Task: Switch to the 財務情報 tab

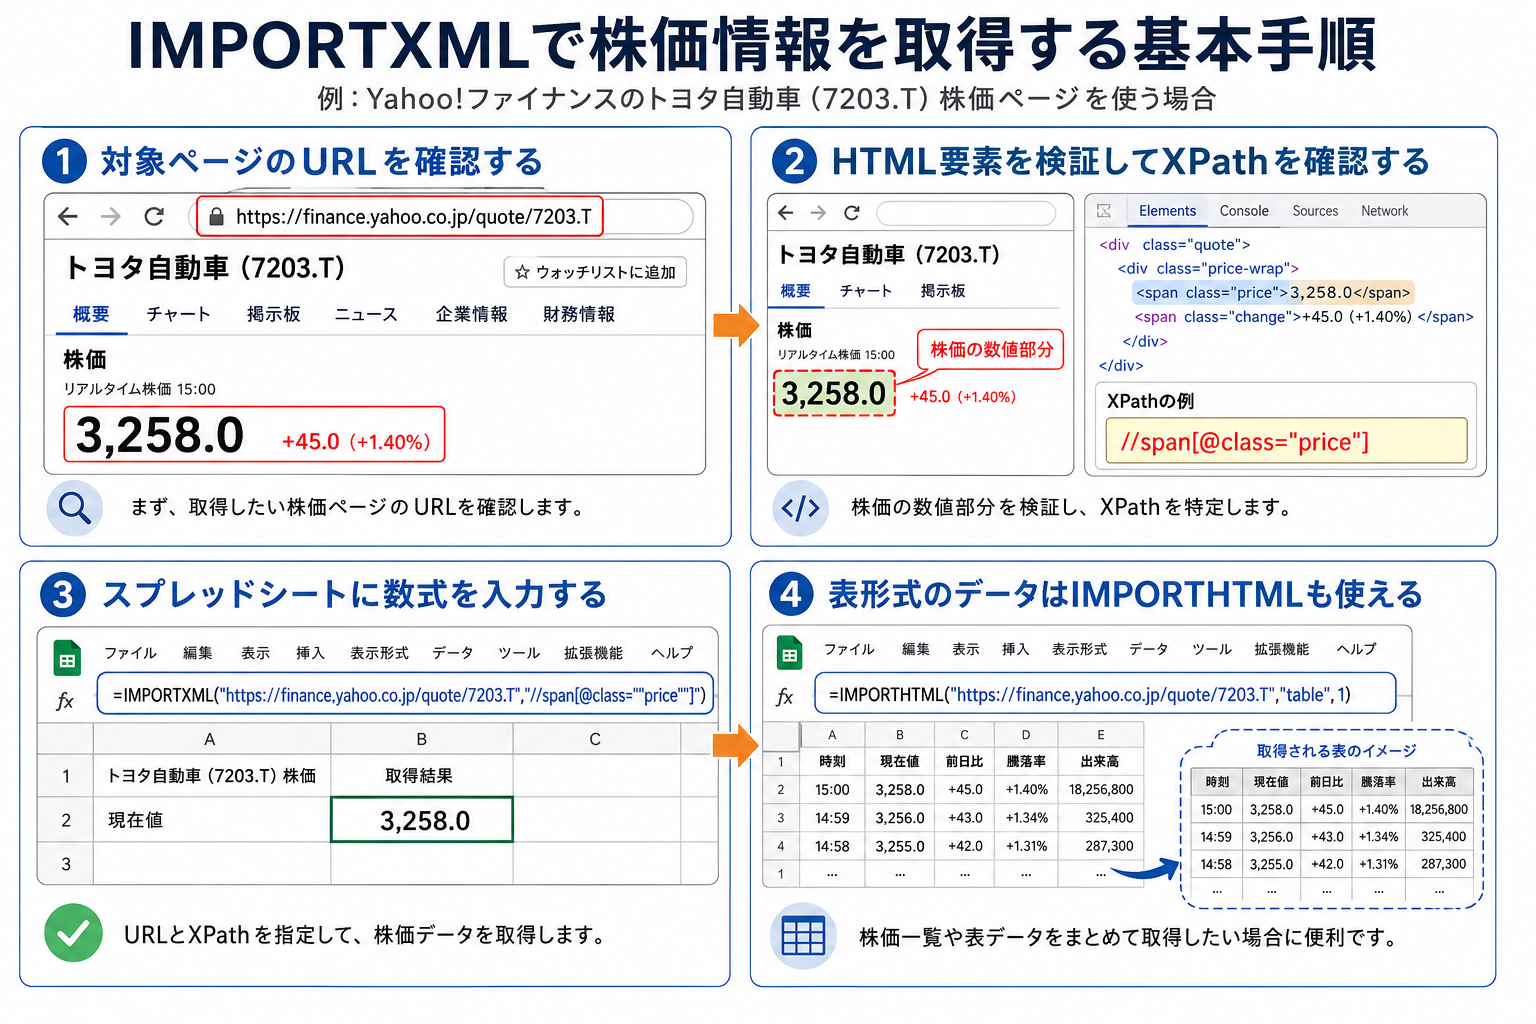Action: point(579,314)
